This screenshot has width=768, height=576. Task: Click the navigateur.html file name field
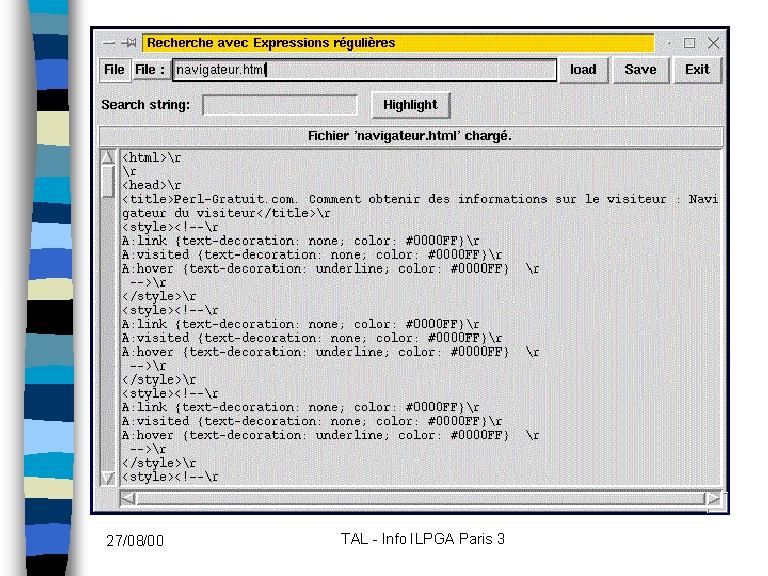[x=364, y=70]
